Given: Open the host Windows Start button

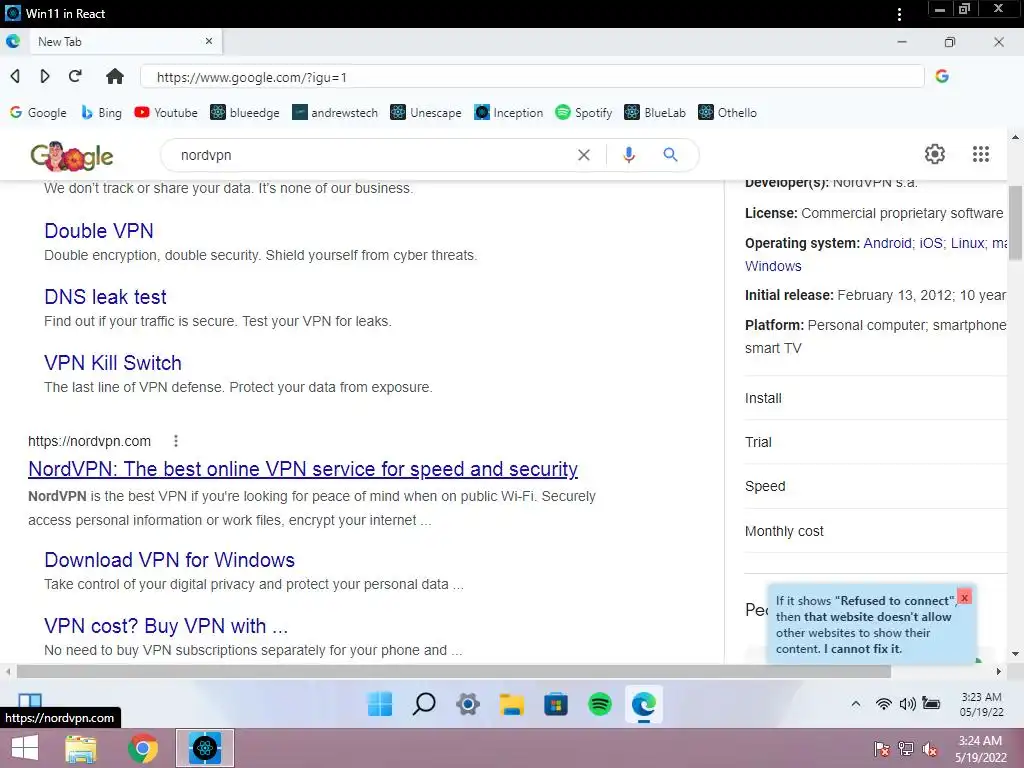Looking at the screenshot, I should click(25, 748).
